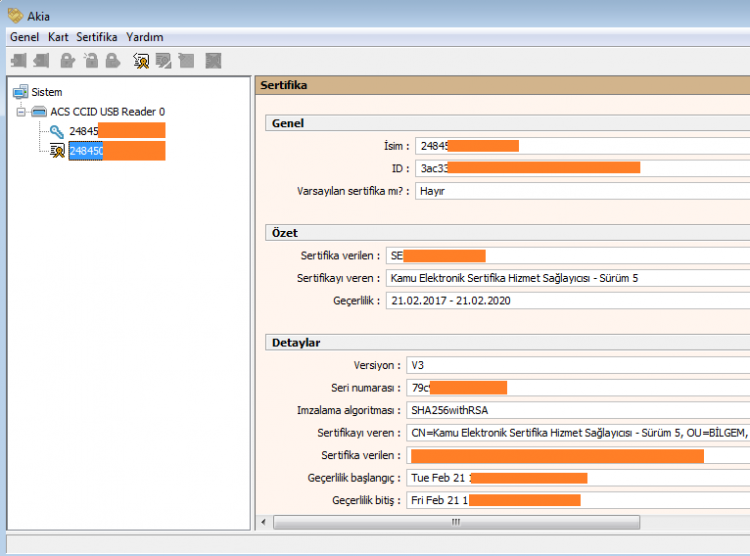Viewport: 750px width, 556px height.
Task: Select the Sistem root tree node
Action: pos(46,92)
